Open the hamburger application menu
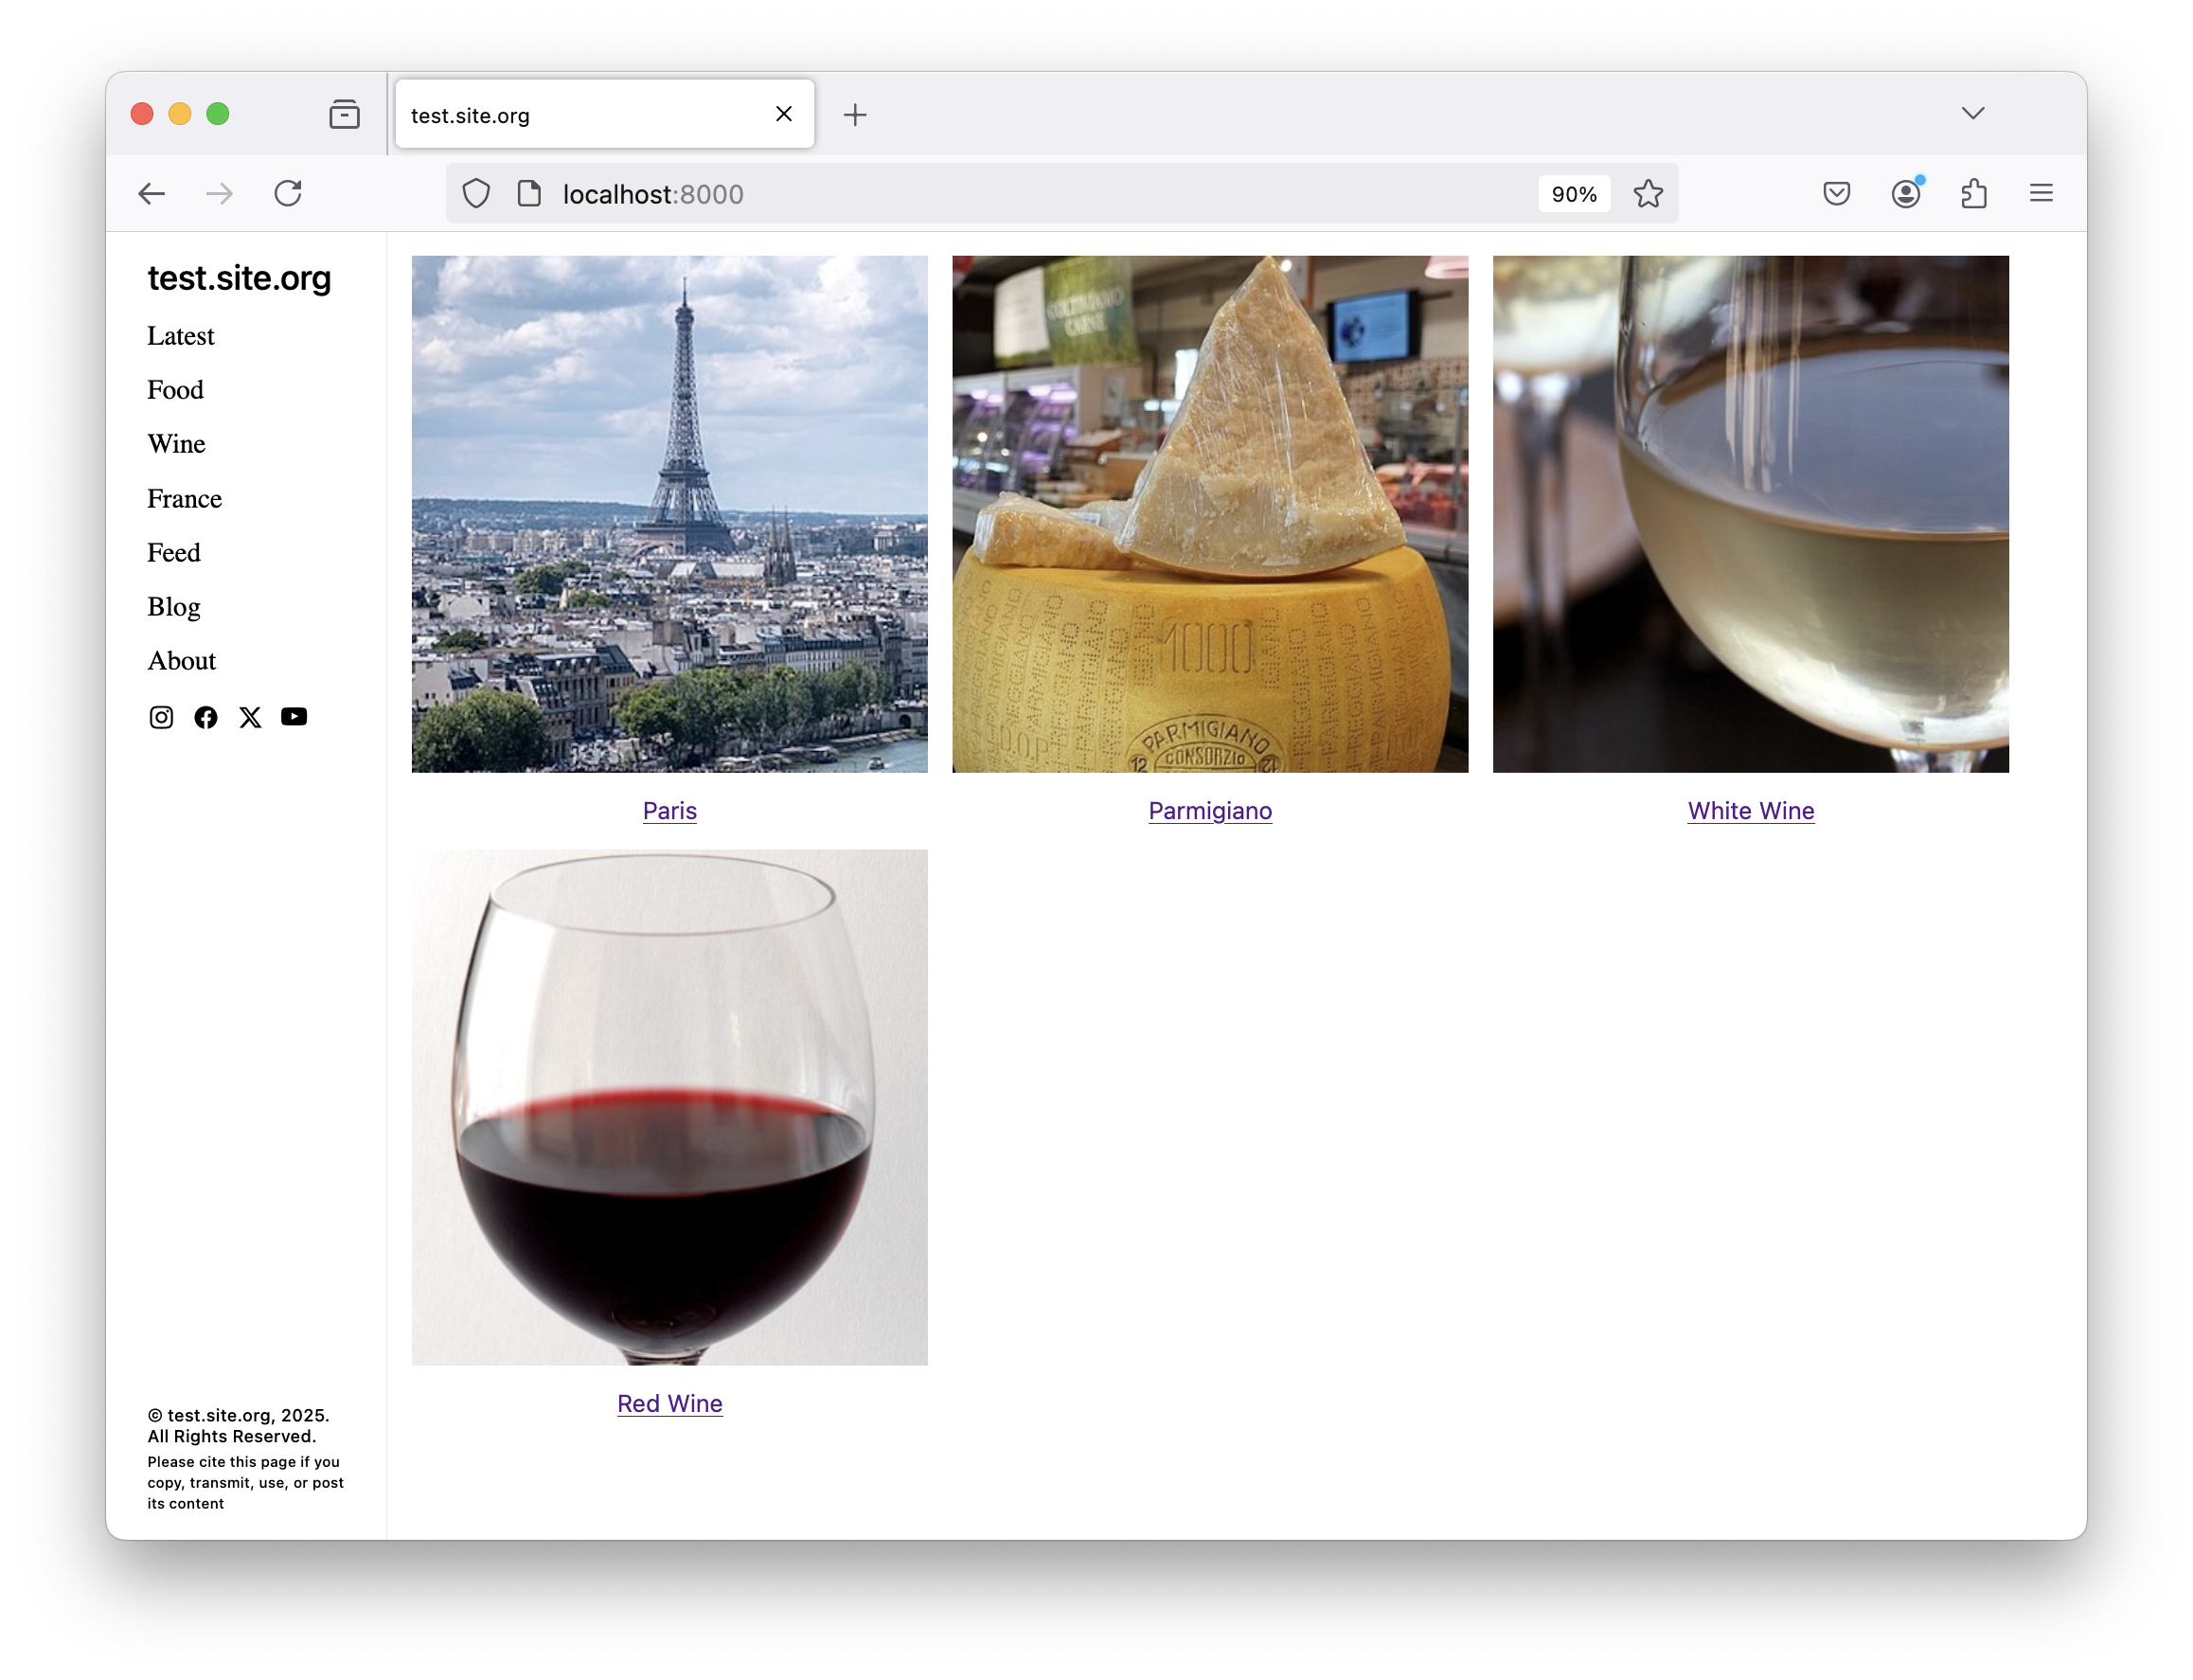Screen dimensions: 2193x1680 [2041, 193]
